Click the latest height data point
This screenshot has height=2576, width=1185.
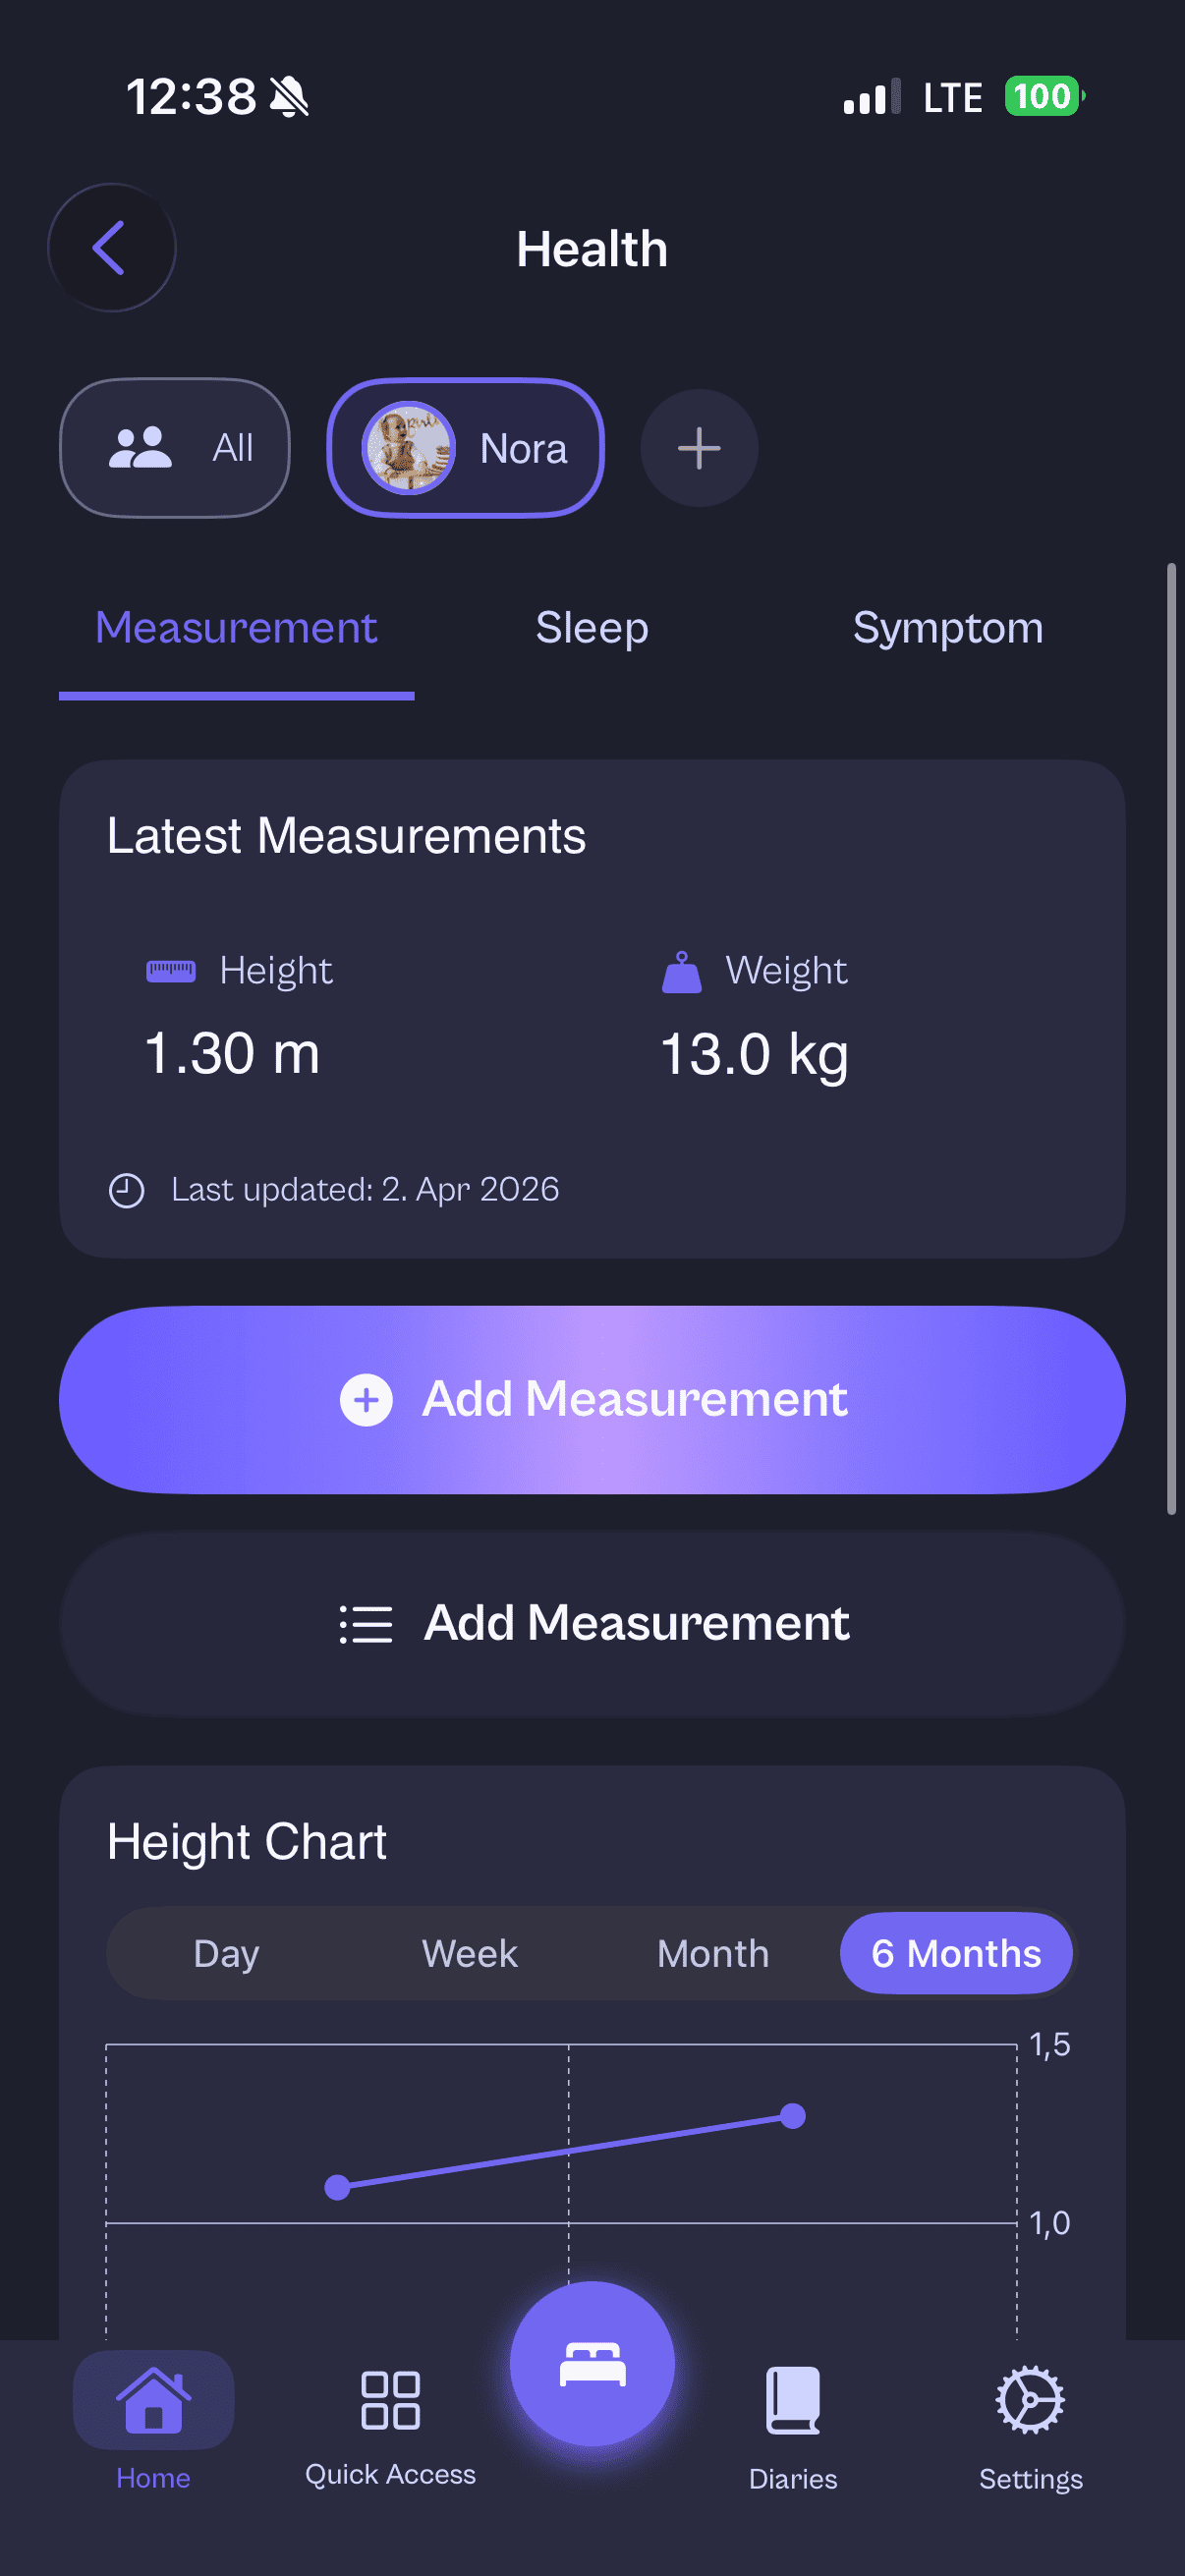click(793, 2115)
